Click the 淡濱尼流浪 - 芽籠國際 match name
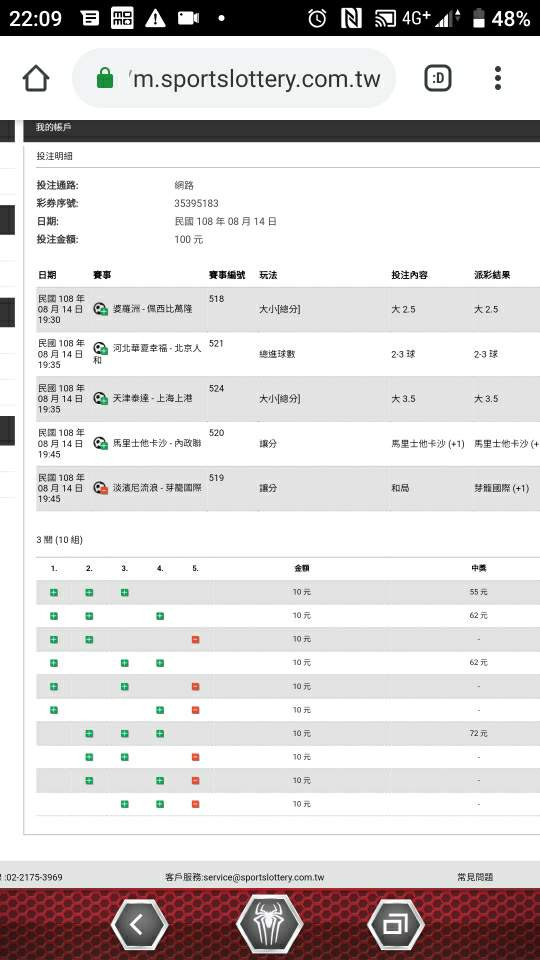 coord(157,488)
